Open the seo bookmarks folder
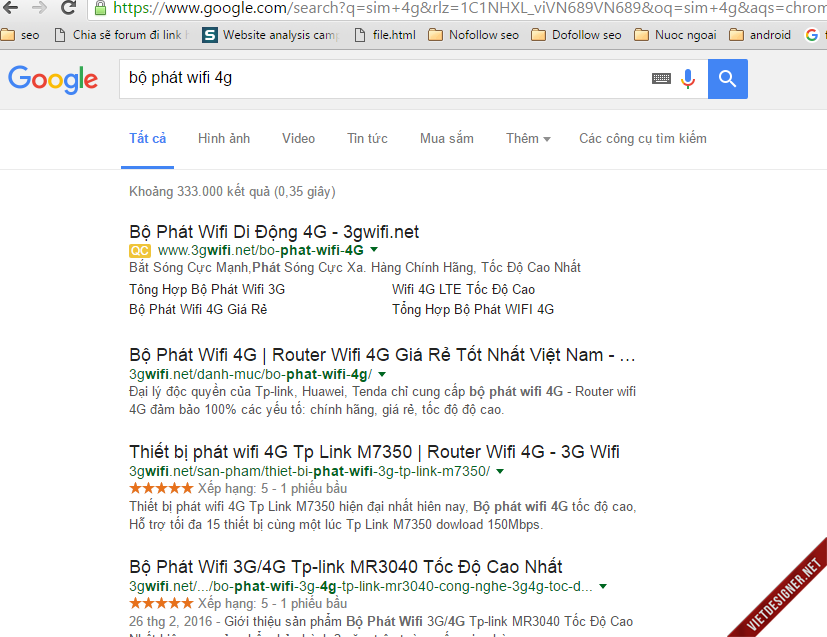This screenshot has height=637, width=827. [x=20, y=35]
